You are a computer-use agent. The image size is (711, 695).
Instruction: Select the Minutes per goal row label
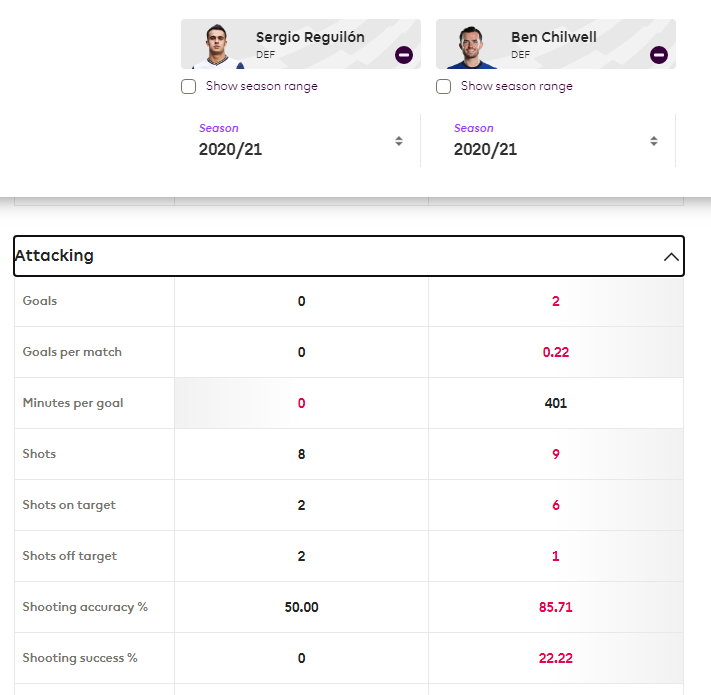[73, 403]
